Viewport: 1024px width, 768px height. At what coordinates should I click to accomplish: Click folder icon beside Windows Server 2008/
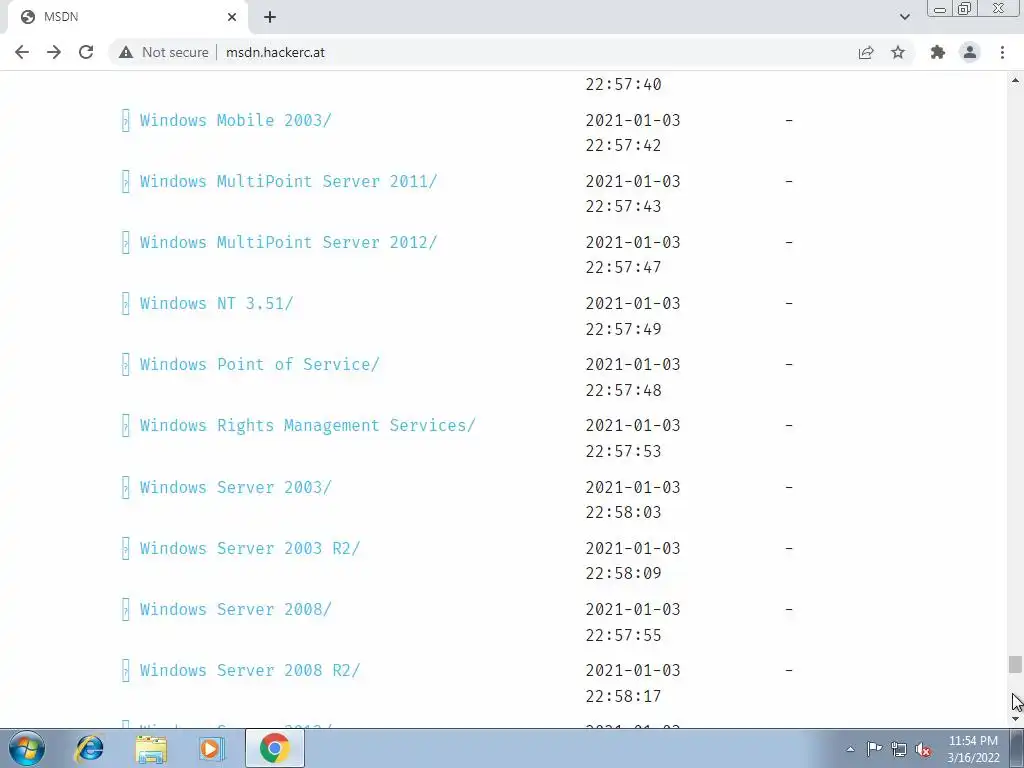click(x=125, y=609)
